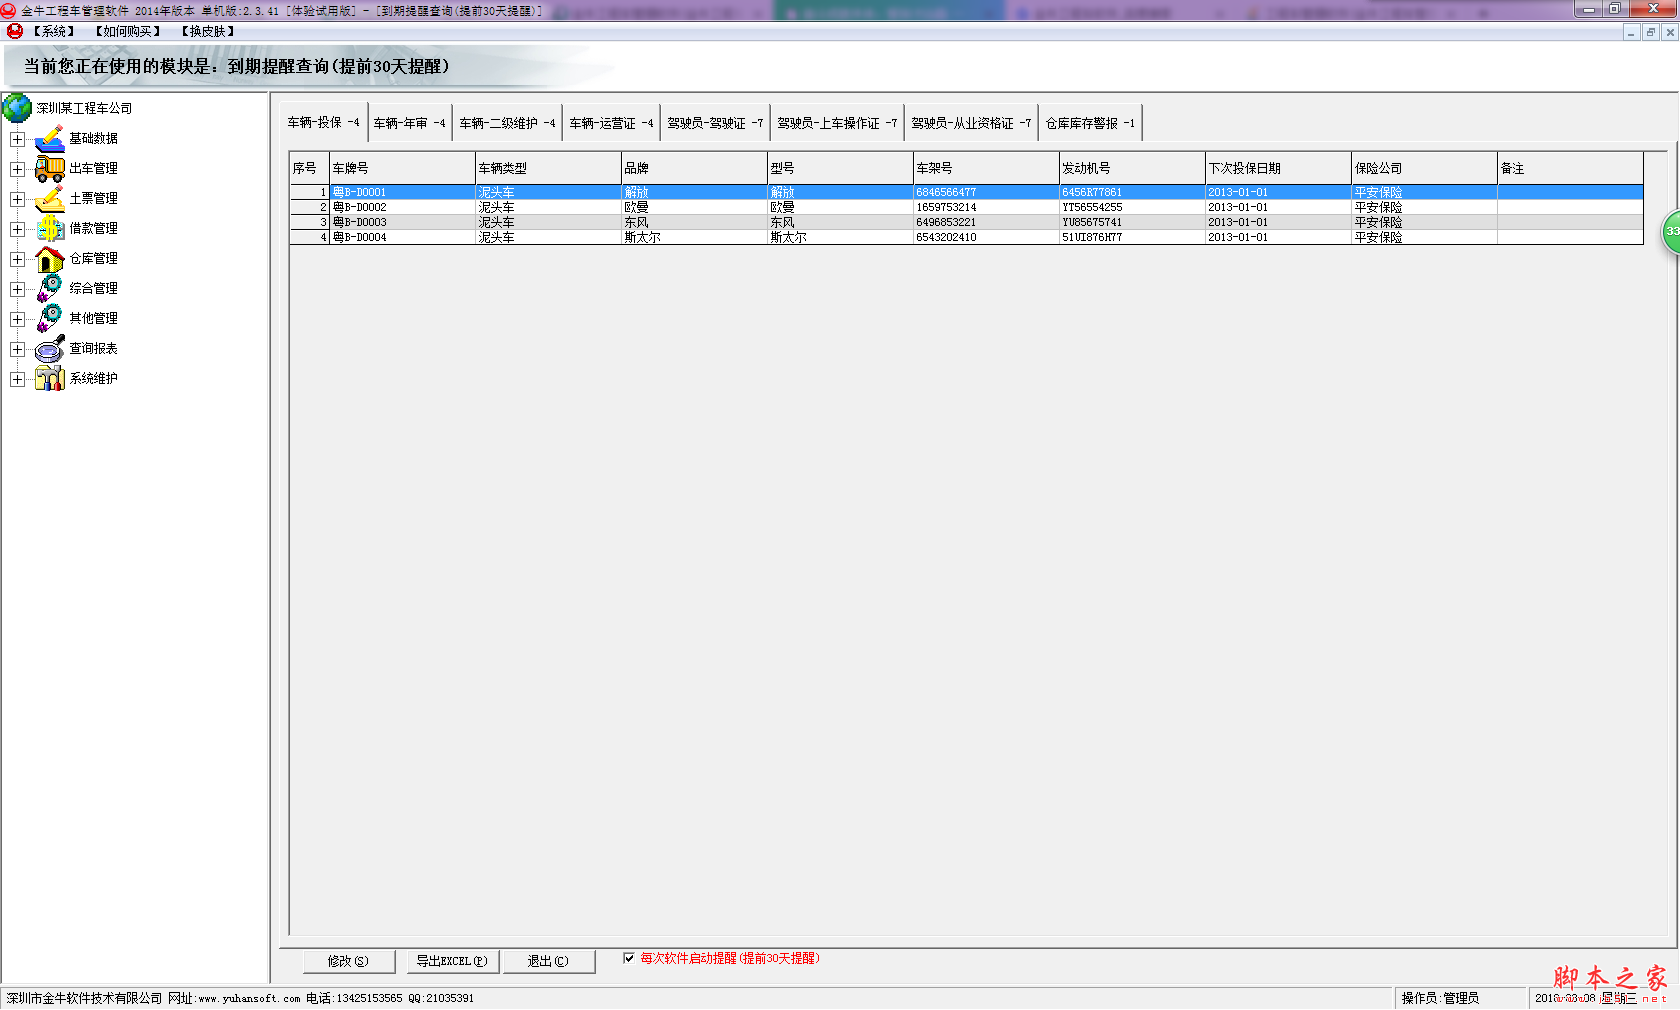Screen dimensions: 1680x1010
Task: Expand the 基础数据 tree node
Action: tap(17, 139)
